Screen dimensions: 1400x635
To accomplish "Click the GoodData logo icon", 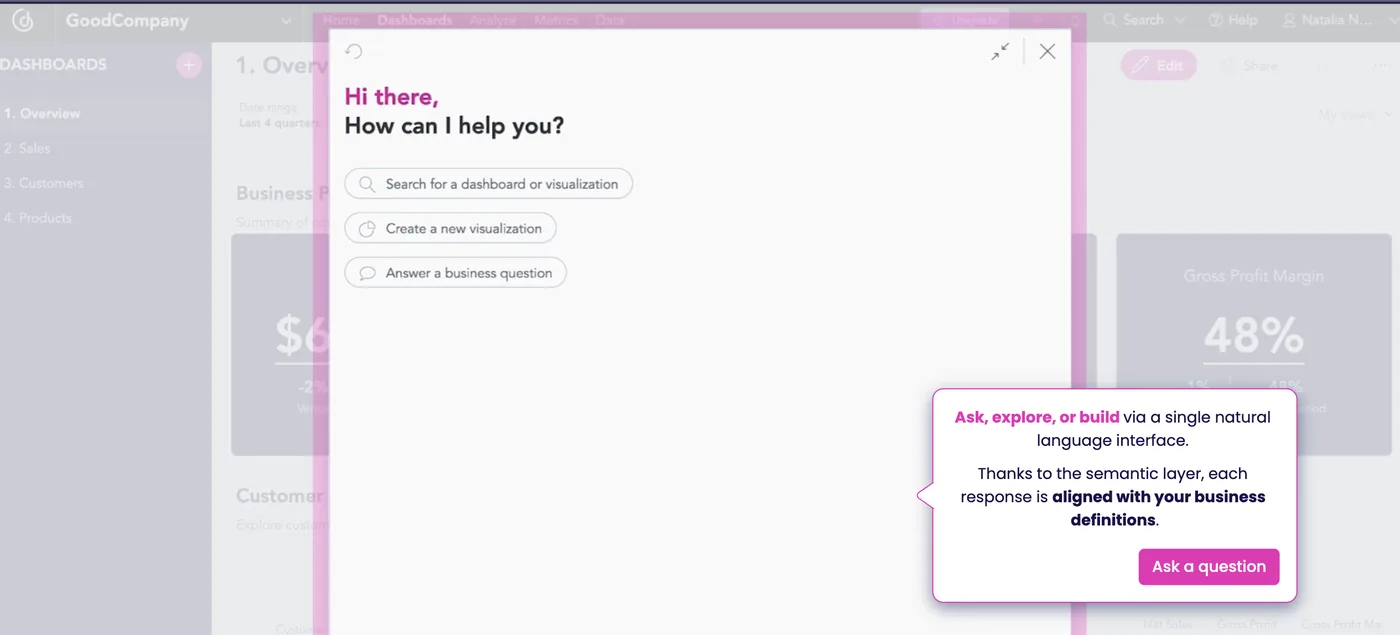I will [23, 21].
